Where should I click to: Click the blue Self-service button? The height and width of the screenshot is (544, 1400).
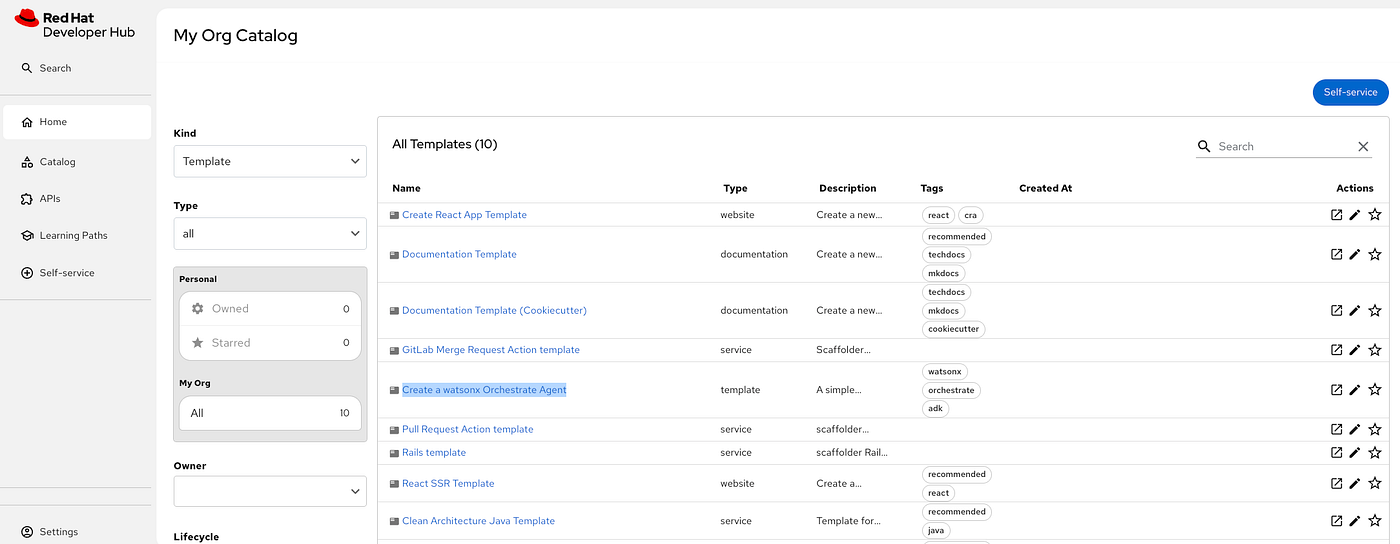coord(1350,92)
